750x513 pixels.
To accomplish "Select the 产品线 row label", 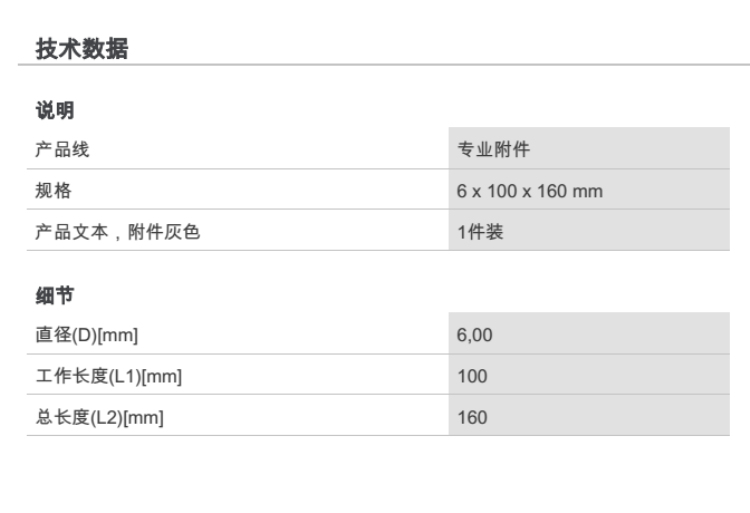I will (63, 150).
